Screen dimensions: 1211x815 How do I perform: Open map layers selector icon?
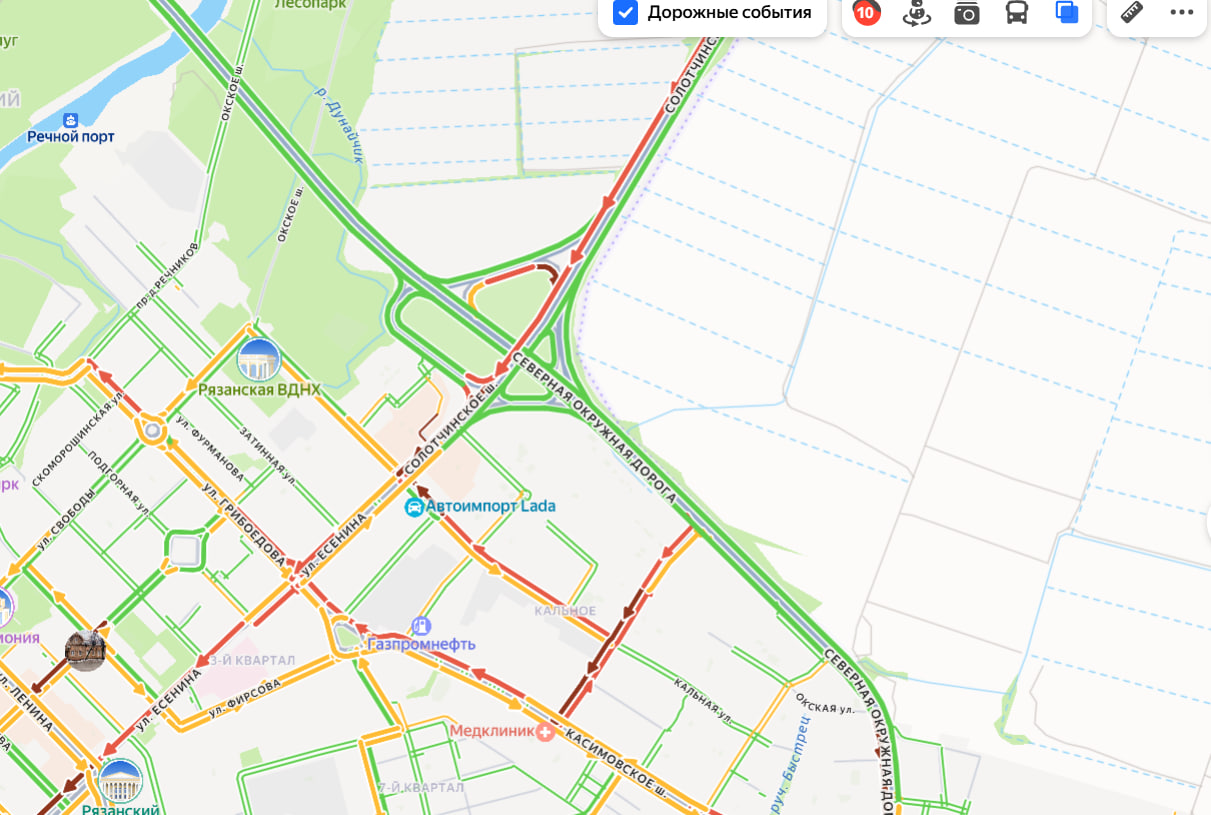tap(1067, 13)
